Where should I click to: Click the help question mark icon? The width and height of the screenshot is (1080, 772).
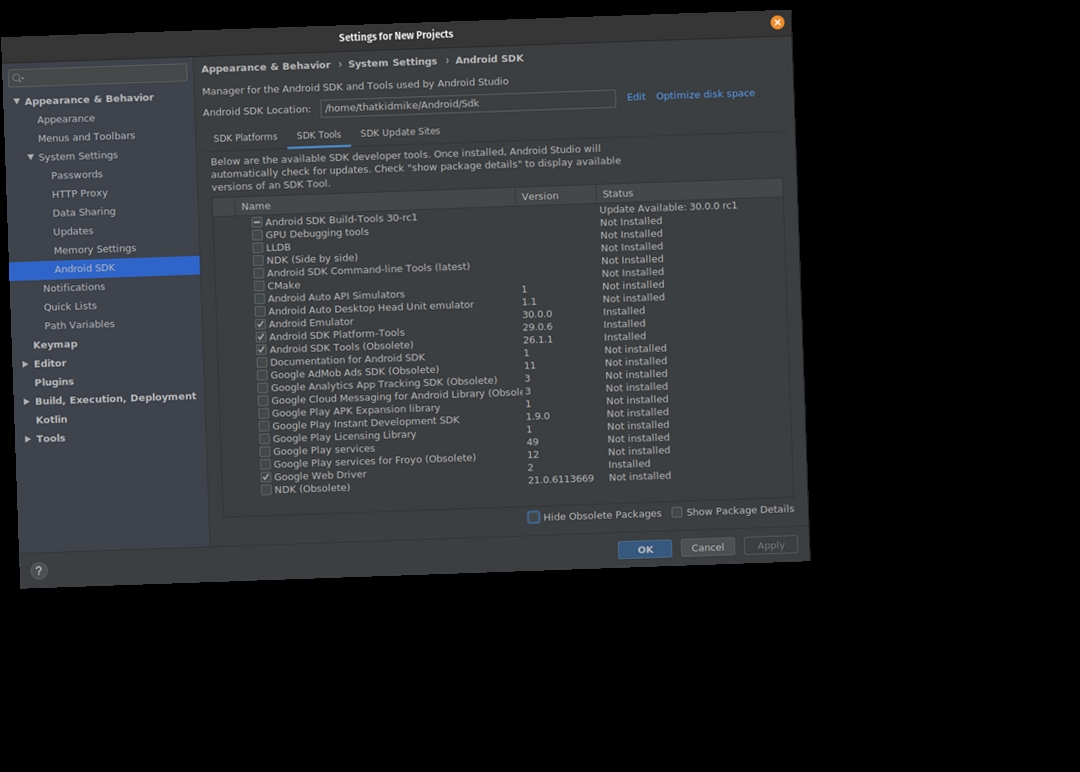point(38,570)
